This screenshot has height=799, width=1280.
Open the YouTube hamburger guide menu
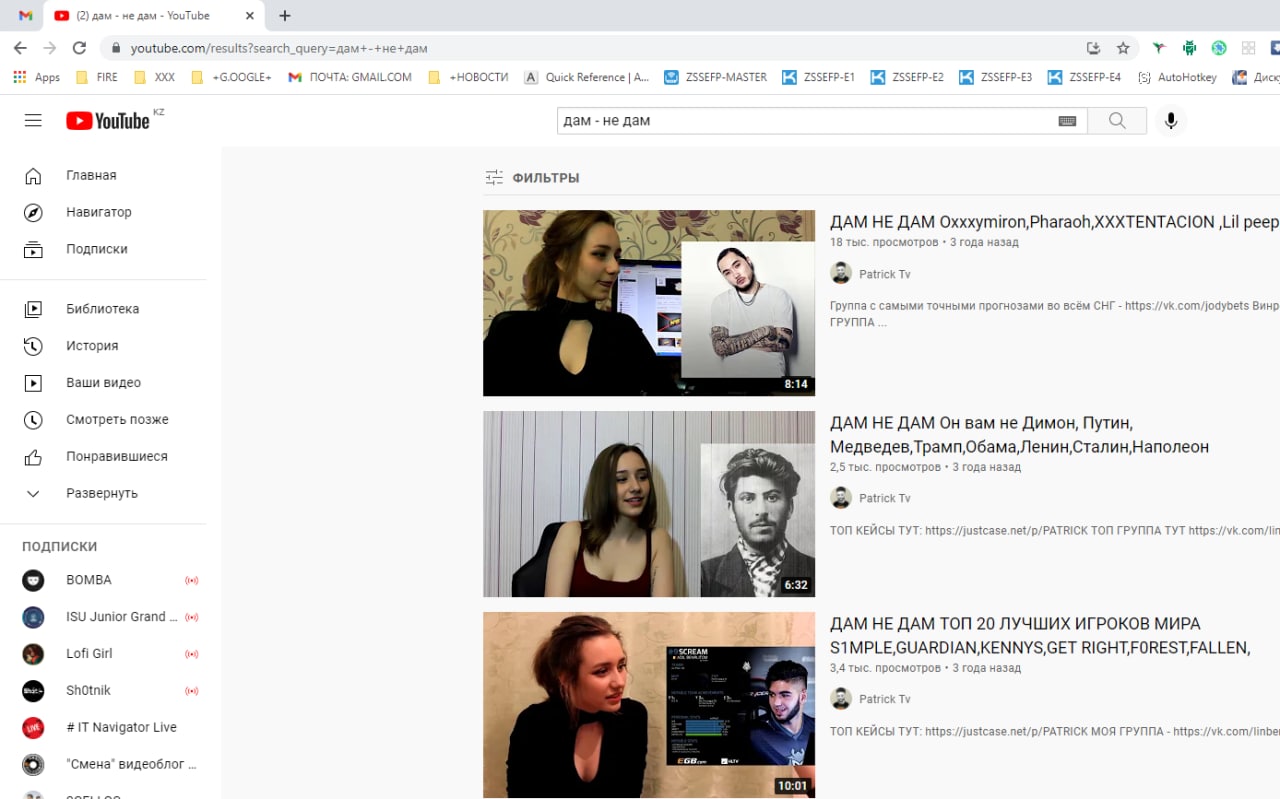tap(33, 121)
